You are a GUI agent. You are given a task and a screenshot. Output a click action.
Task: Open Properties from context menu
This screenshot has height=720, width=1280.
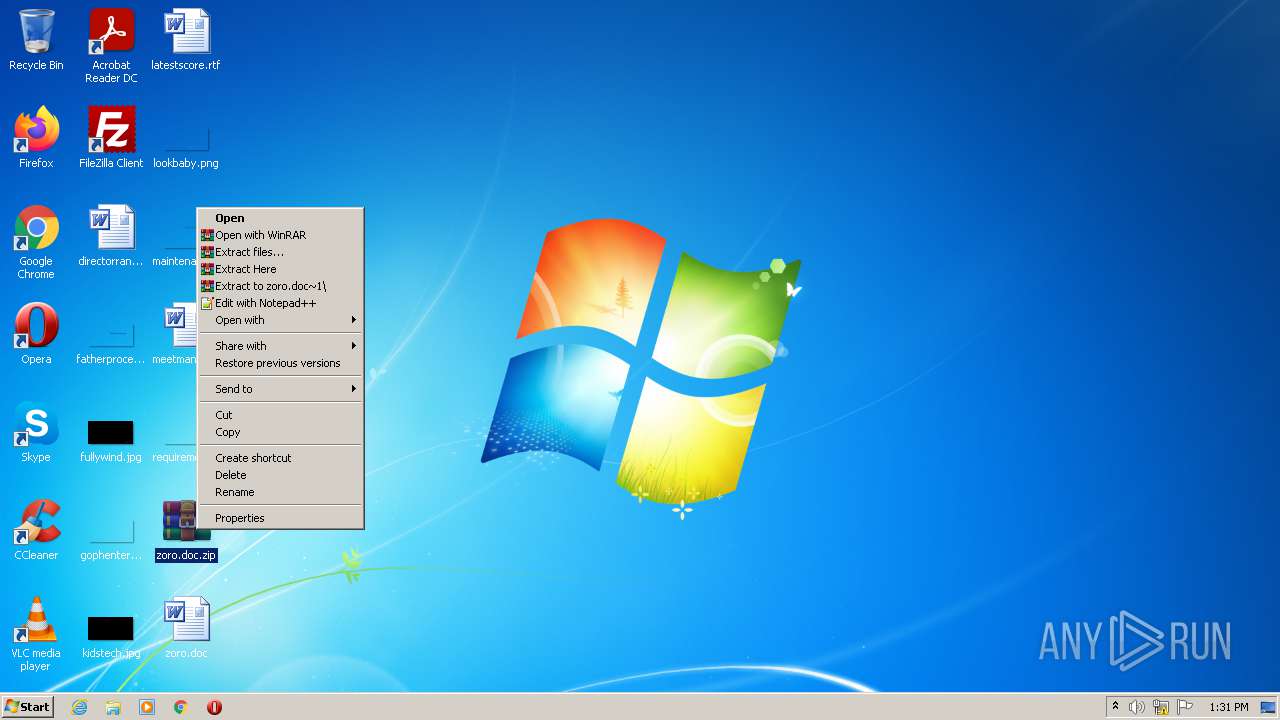(280, 518)
